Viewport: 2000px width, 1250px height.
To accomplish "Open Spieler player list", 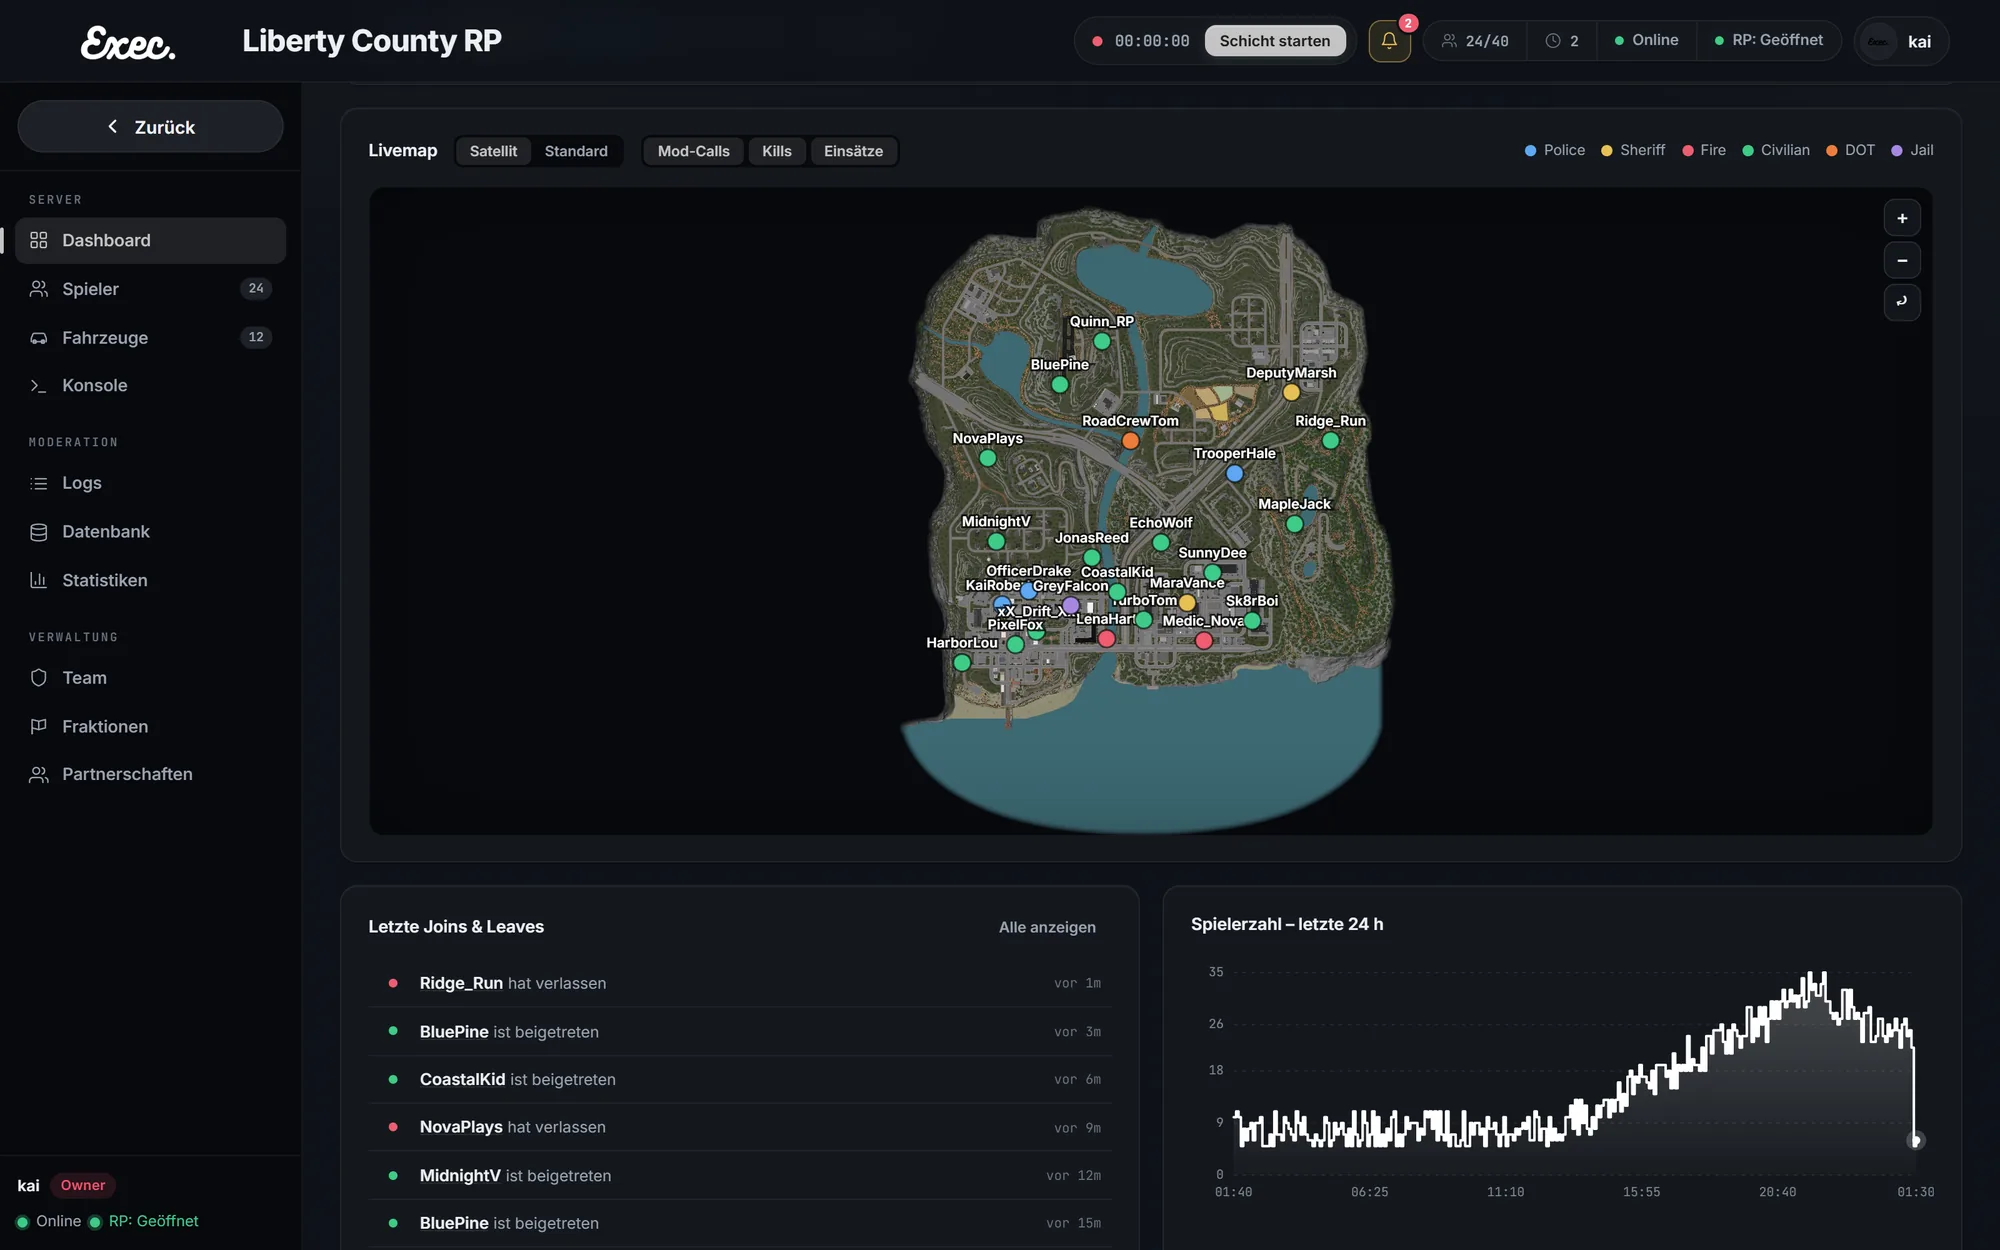I will coord(150,289).
